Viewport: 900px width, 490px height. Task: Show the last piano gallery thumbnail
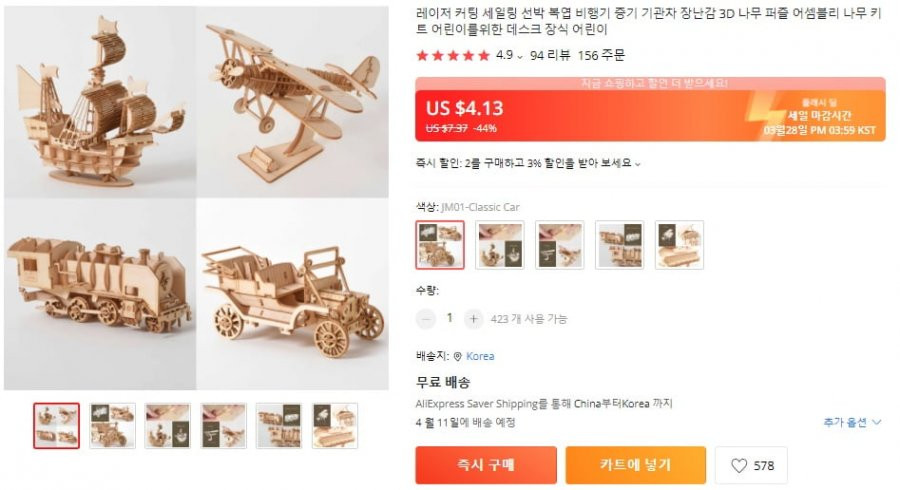(335, 426)
